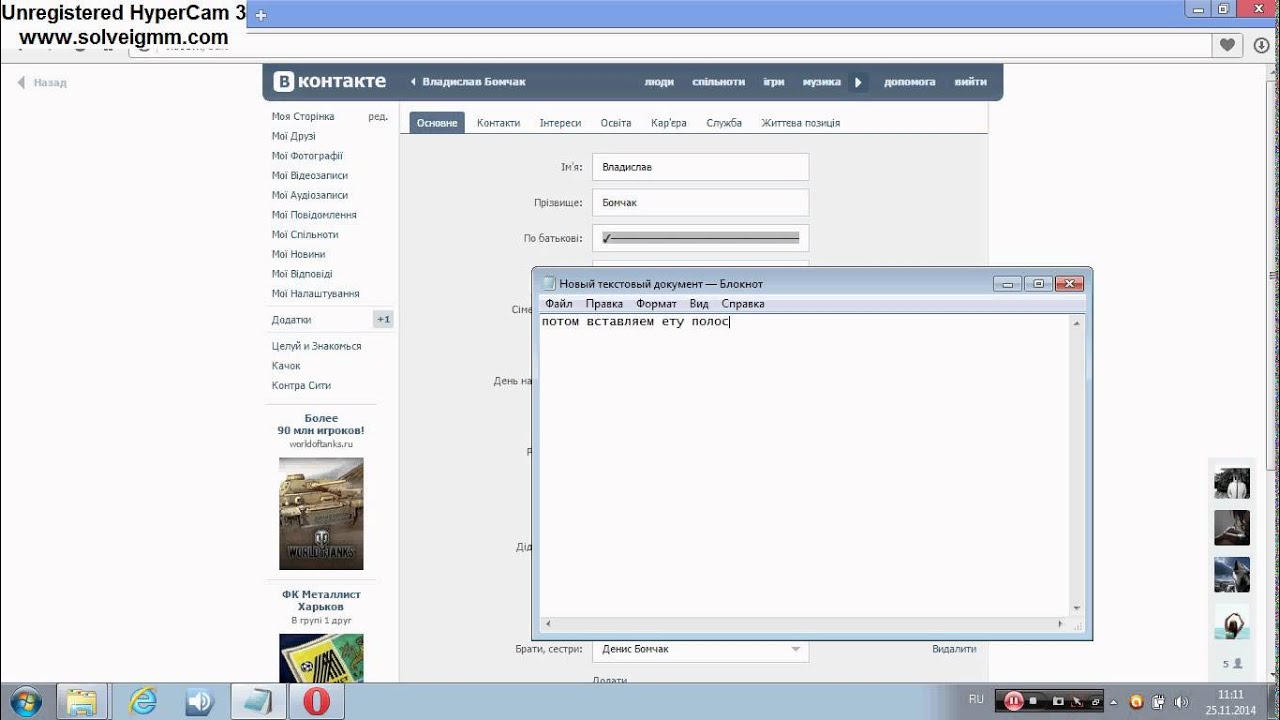Screen dimensions: 1280x720
Task: Open допомога in the VK header
Action: coord(910,82)
